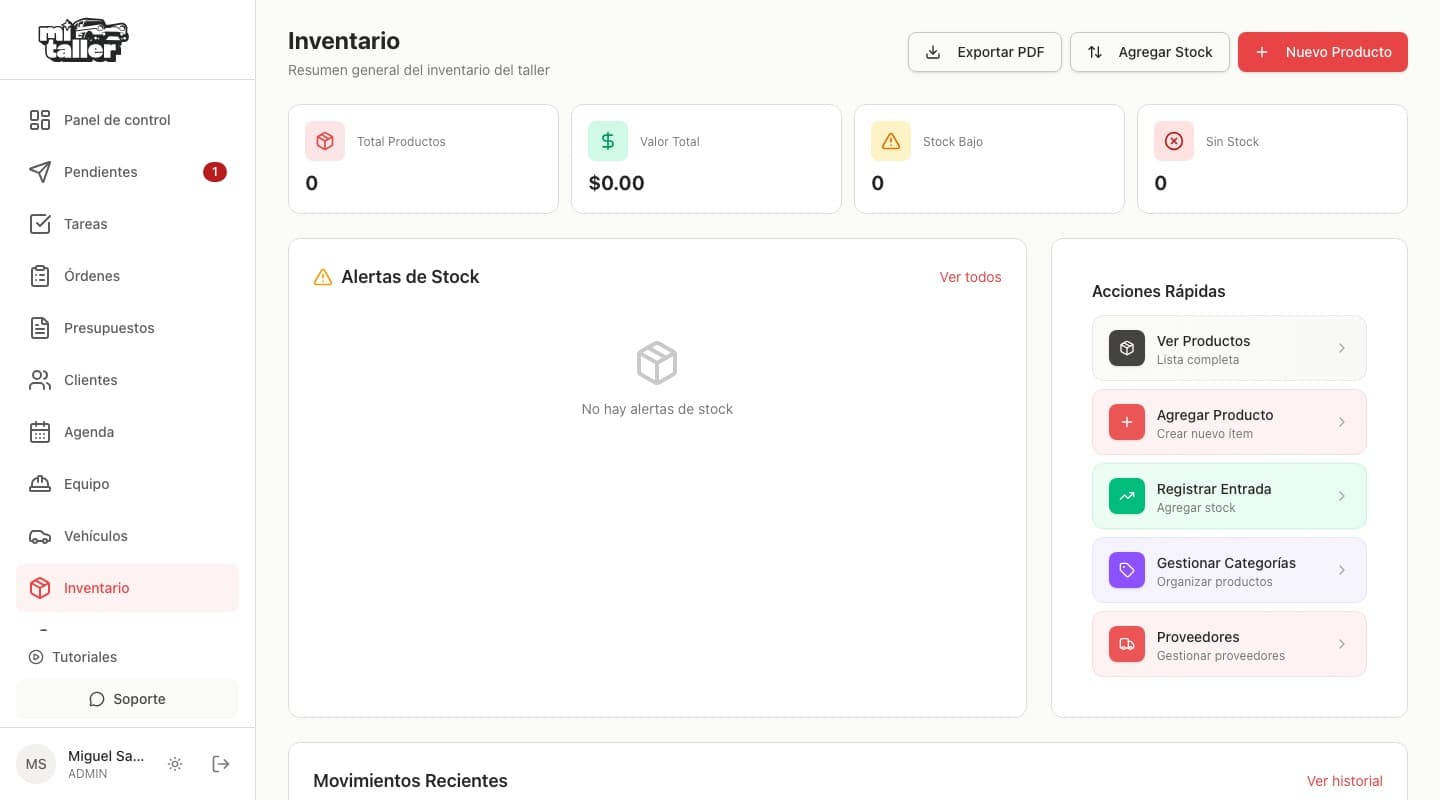The image size is (1440, 800).
Task: Click the Agenda calendar icon
Action: pyautogui.click(x=40, y=432)
